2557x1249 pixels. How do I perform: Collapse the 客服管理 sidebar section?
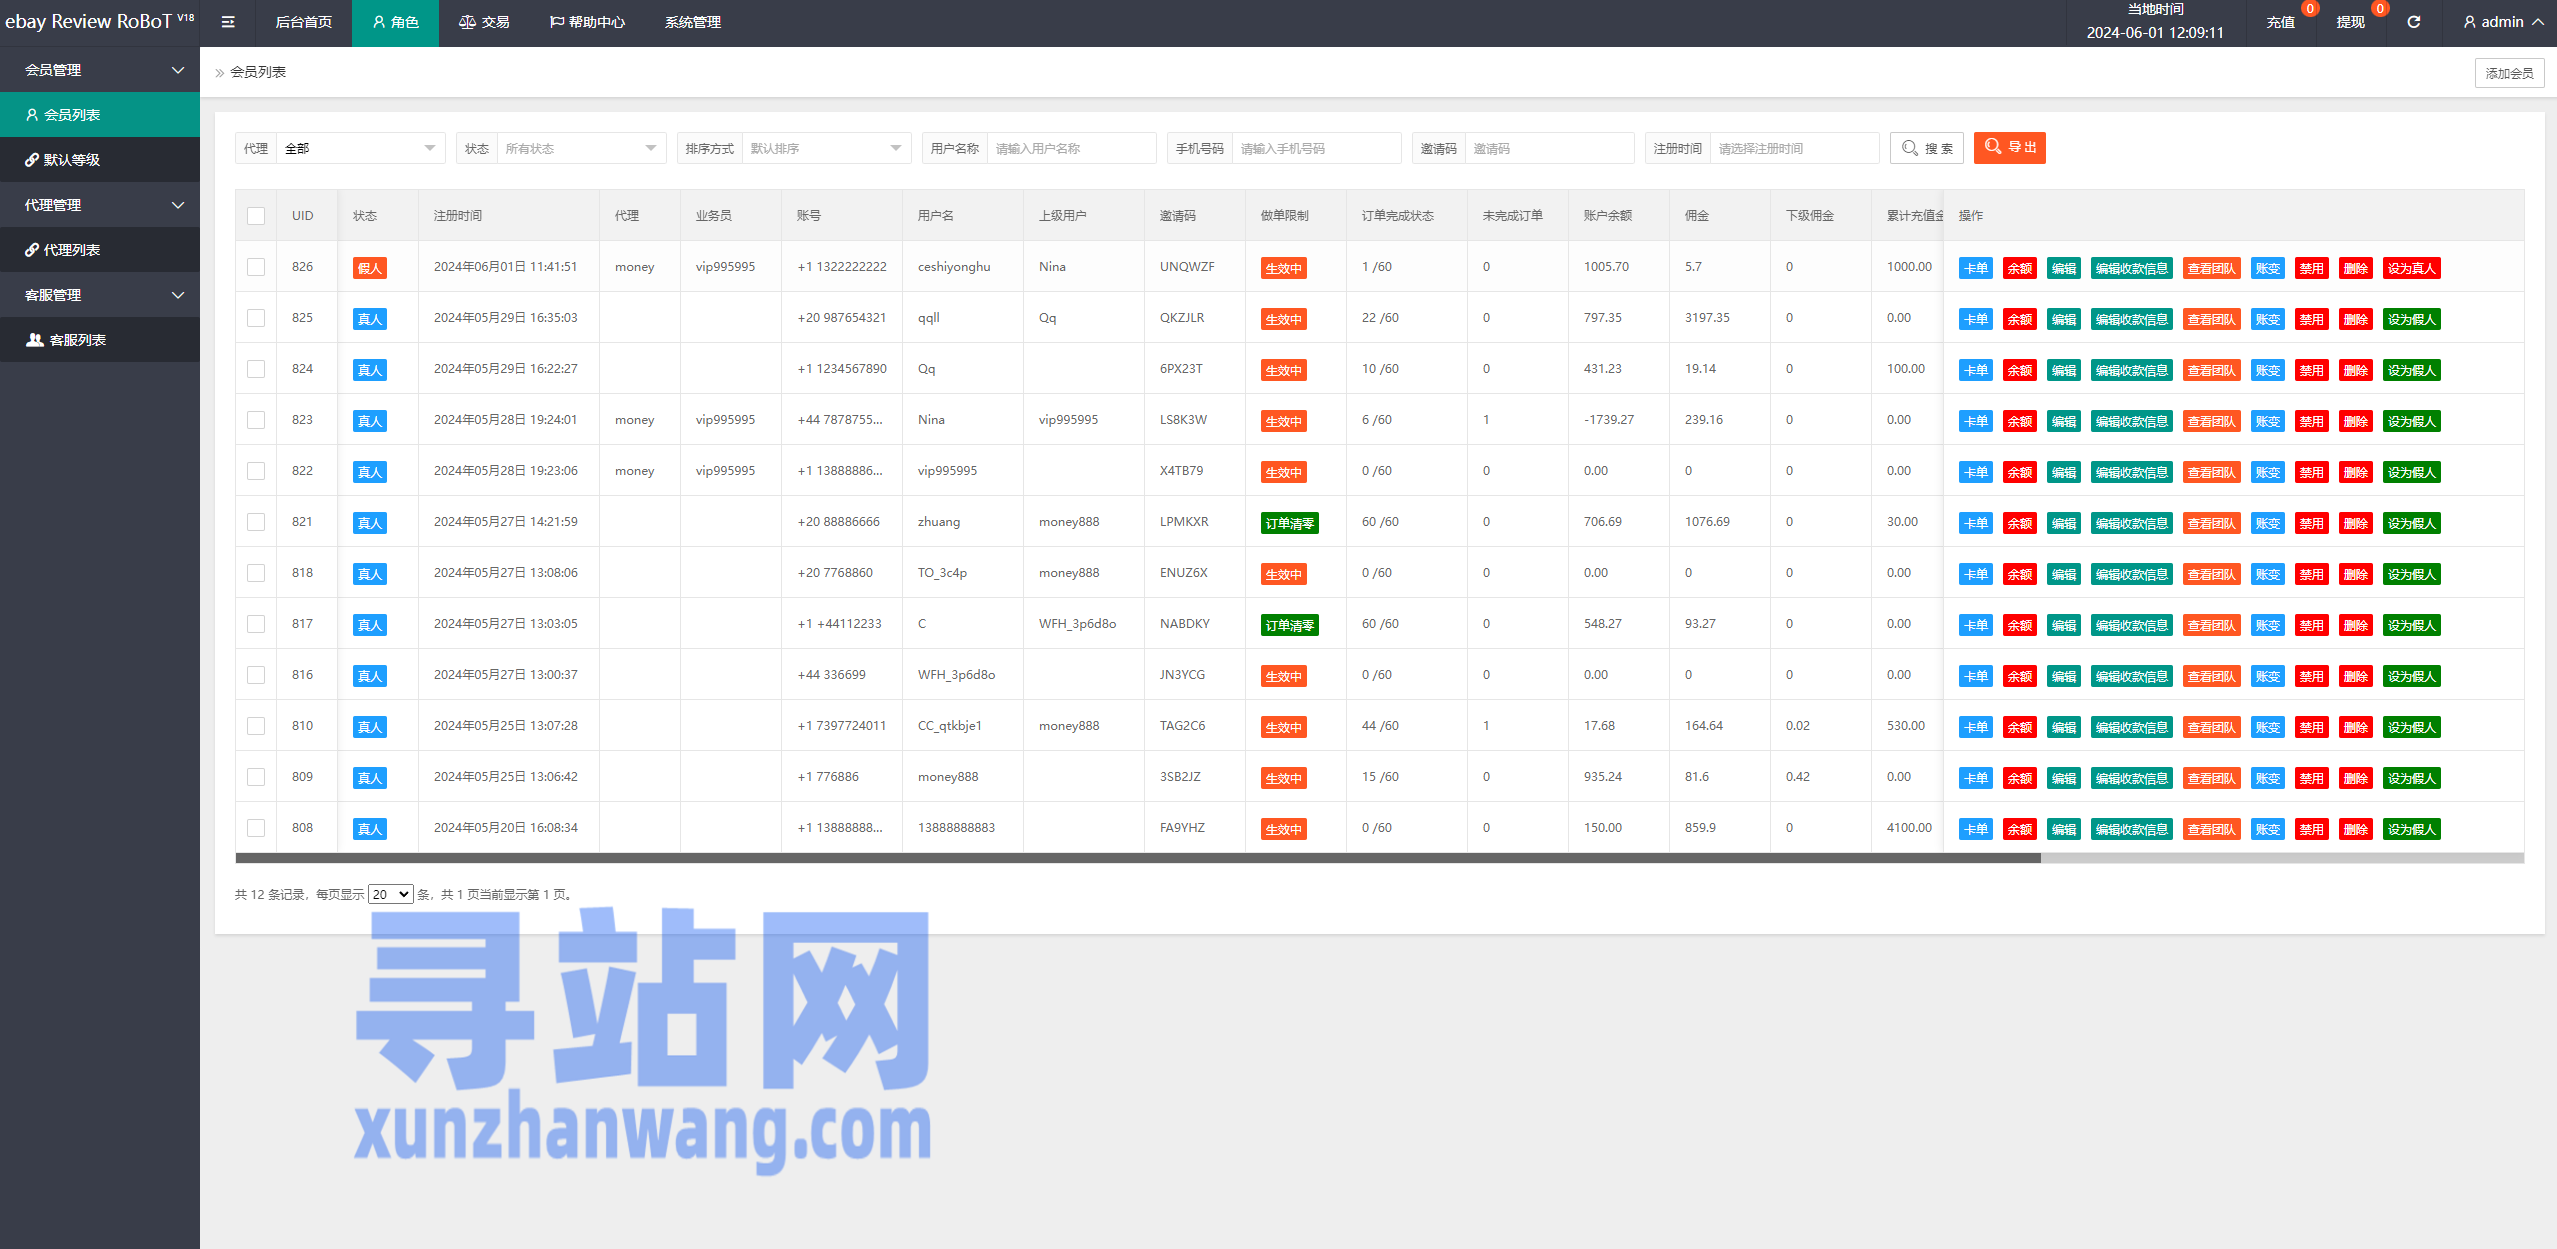(100, 295)
